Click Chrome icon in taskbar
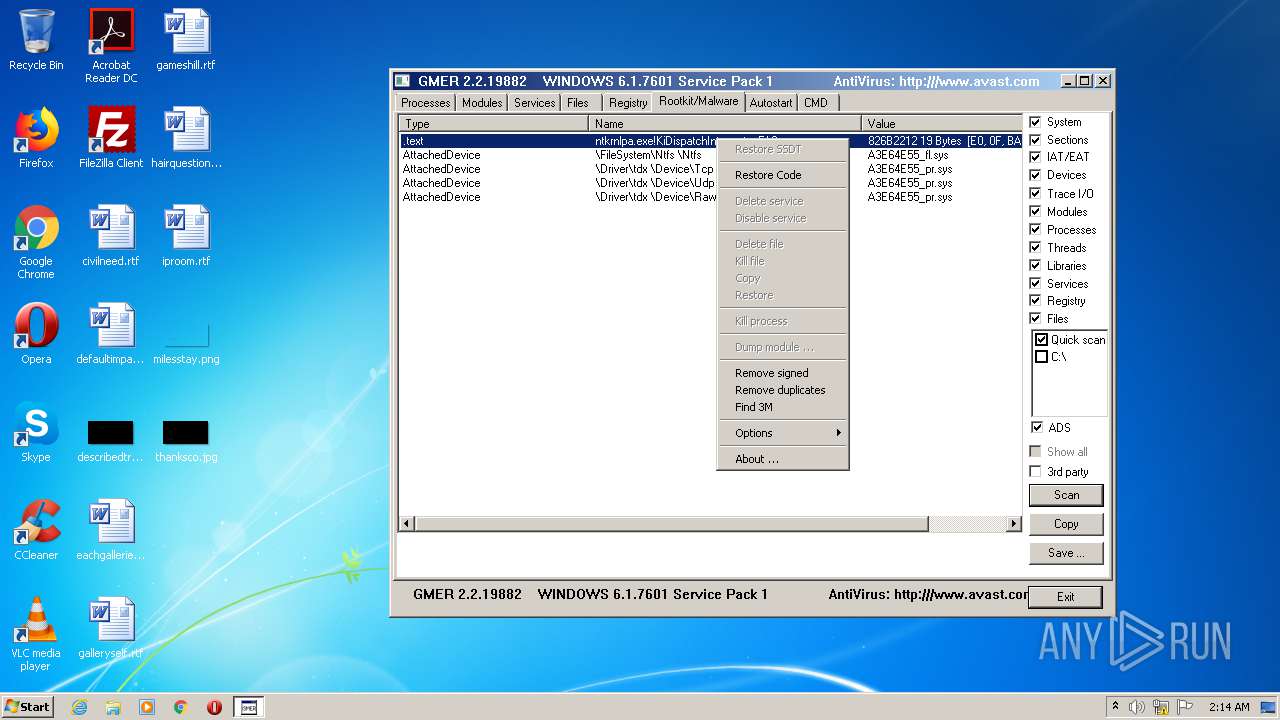1280x720 pixels. tap(181, 707)
